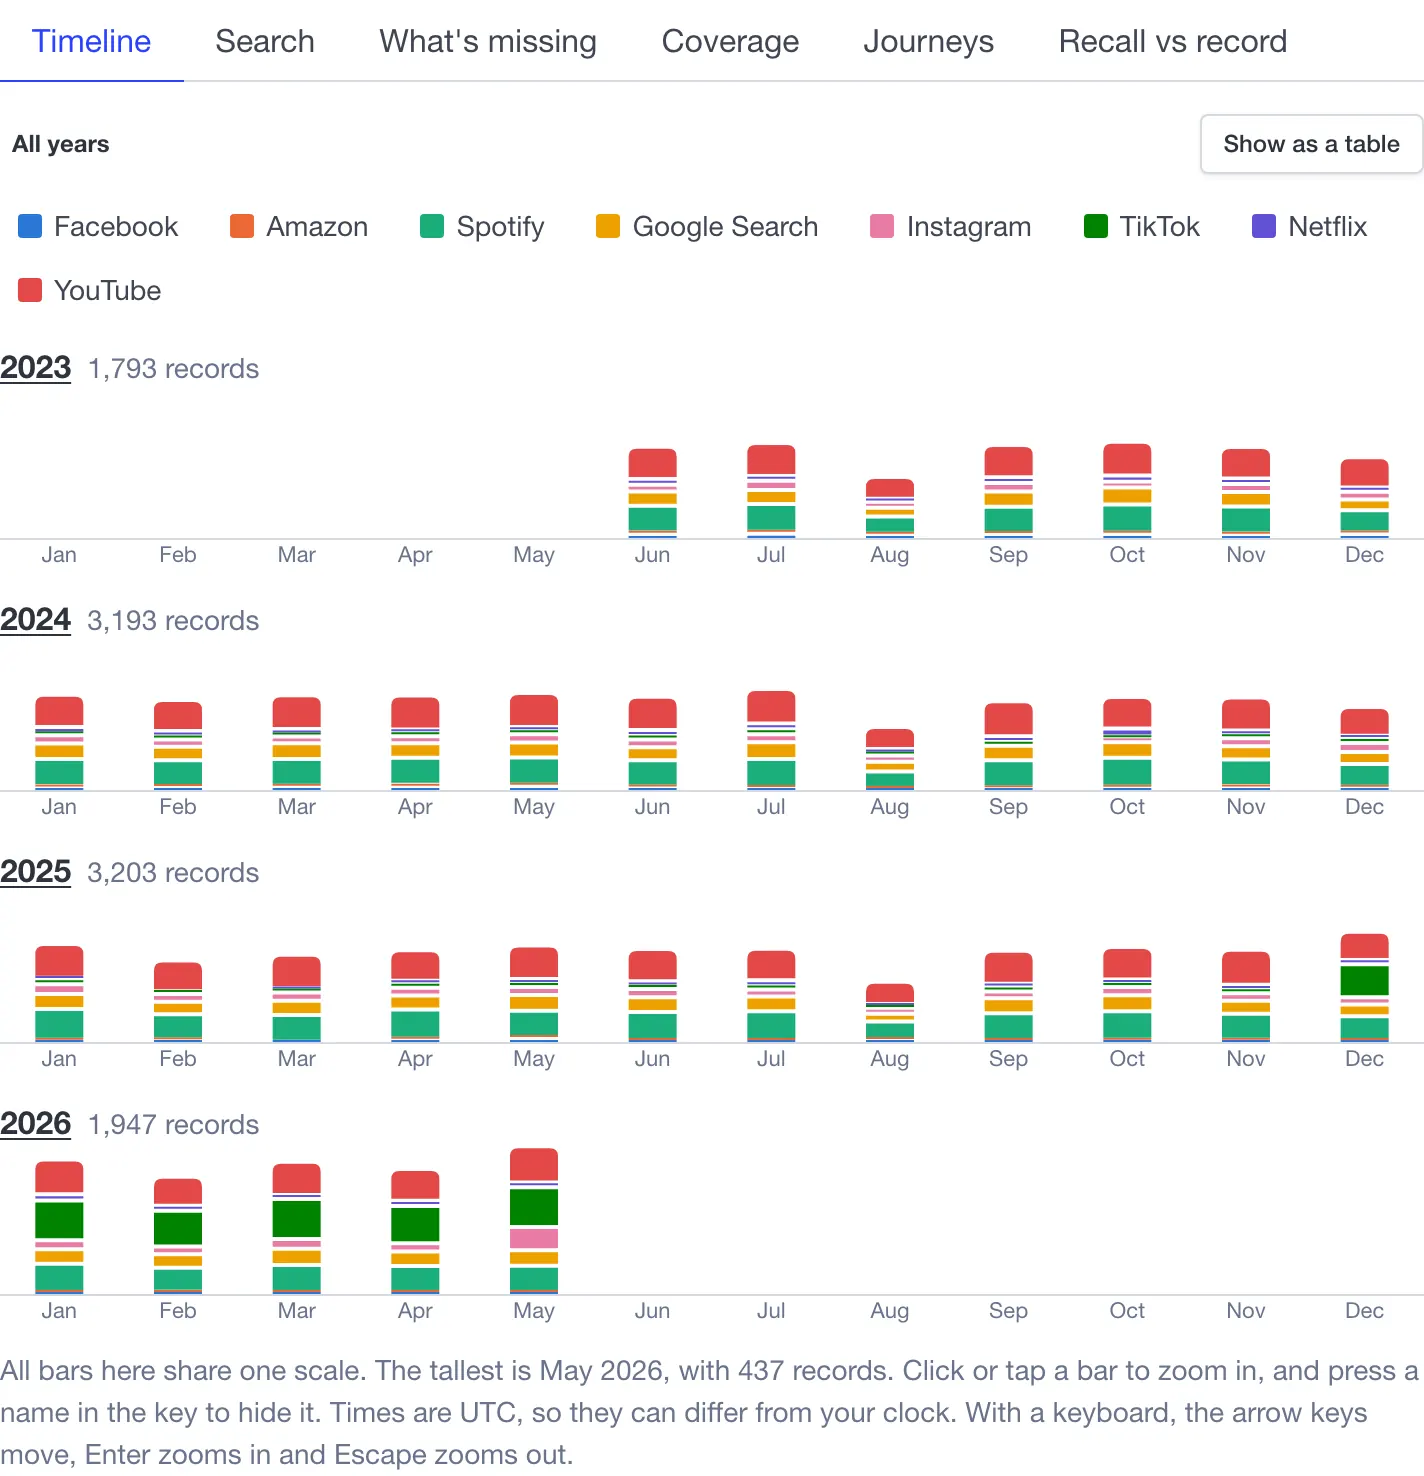Select the April 2026 bar
Viewport: 1424px width, 1476px height.
tap(415, 1233)
